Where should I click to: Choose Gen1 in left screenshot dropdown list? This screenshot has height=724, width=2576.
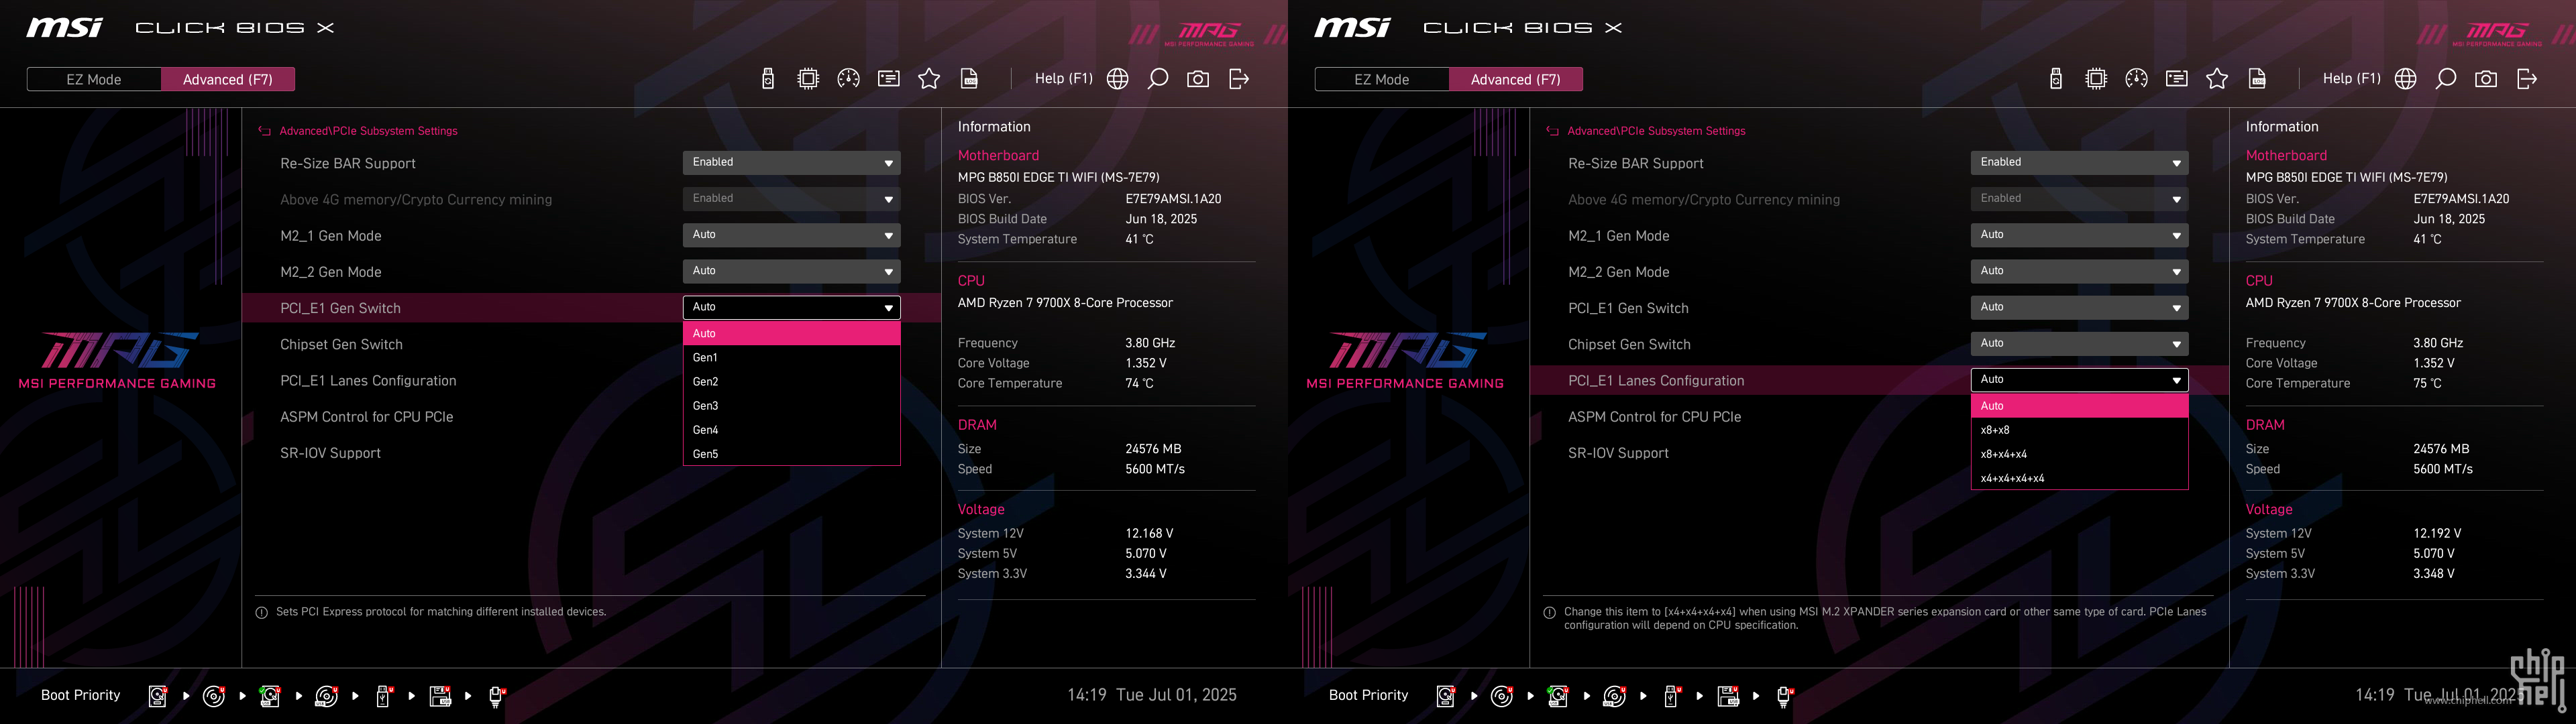(791, 358)
